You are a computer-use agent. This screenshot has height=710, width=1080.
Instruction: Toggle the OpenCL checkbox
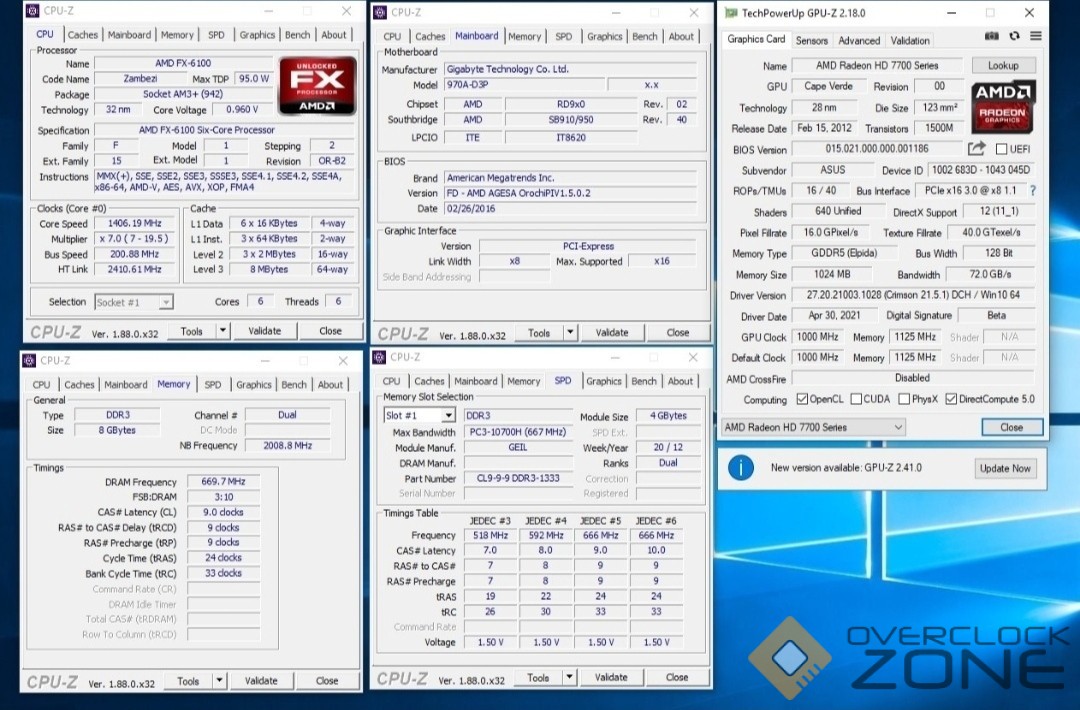802,399
